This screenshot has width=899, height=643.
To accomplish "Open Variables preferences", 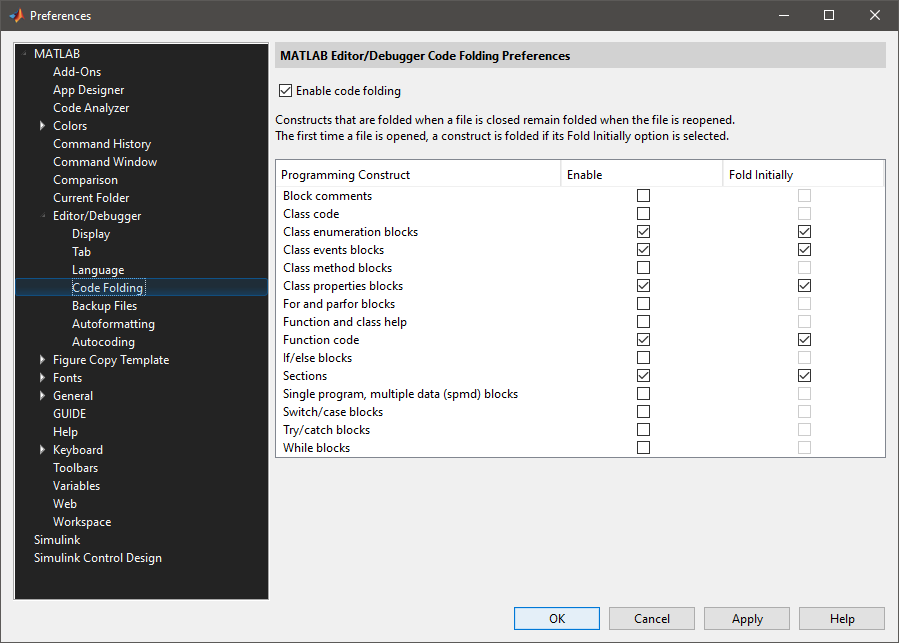I will (76, 486).
